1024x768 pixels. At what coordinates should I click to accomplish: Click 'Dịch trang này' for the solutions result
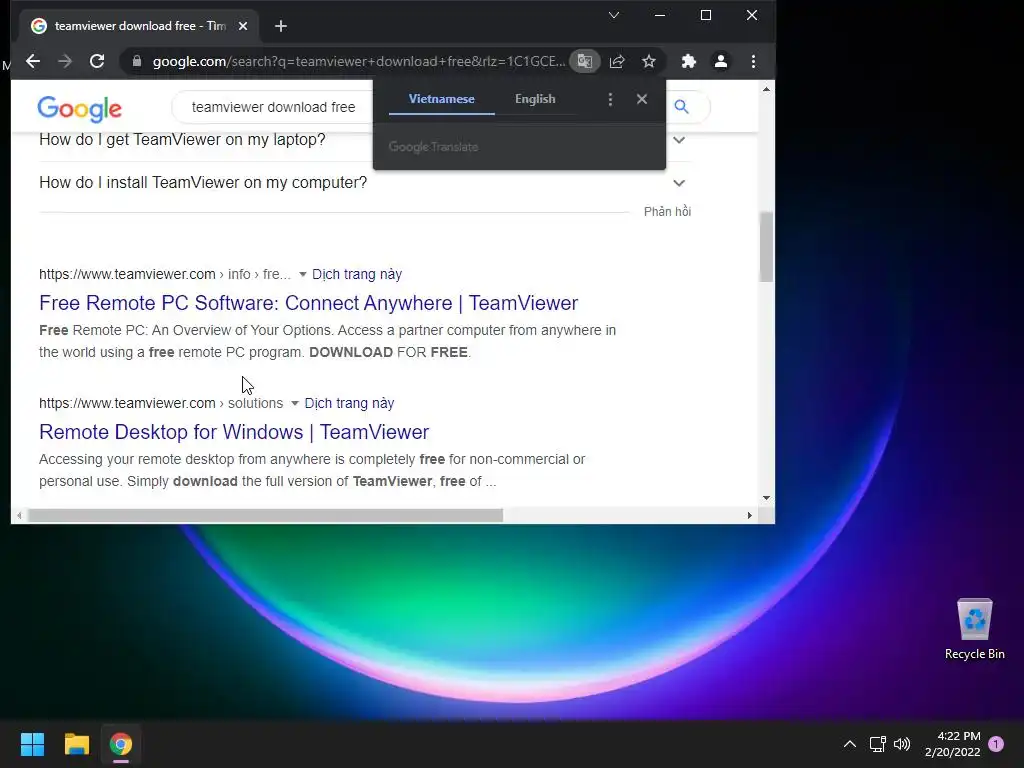349,404
